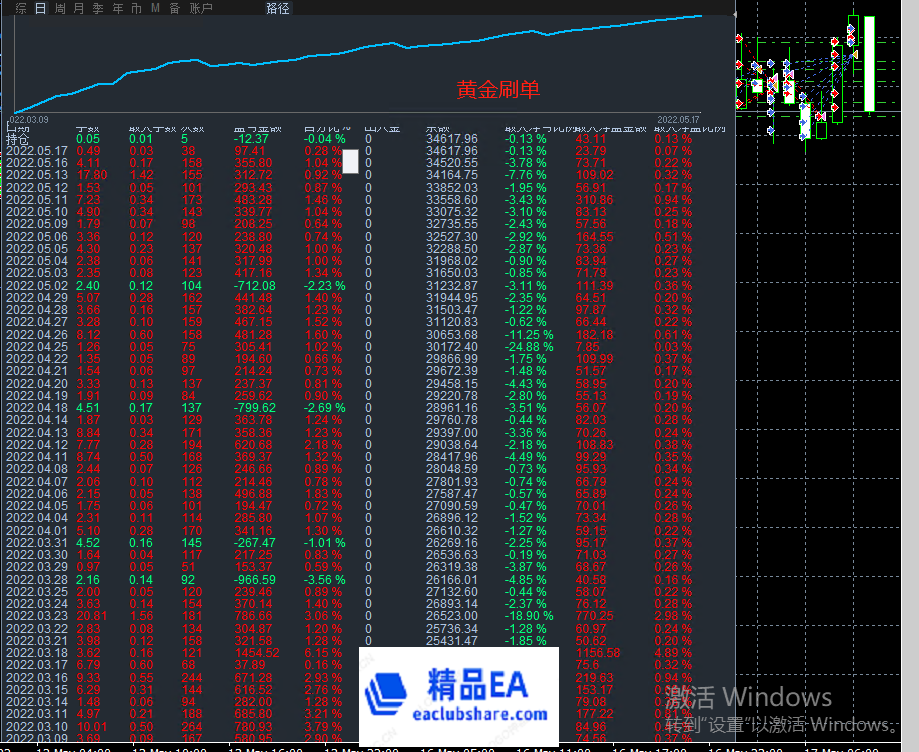
Task: Click the 路径 path button
Action: [x=278, y=8]
